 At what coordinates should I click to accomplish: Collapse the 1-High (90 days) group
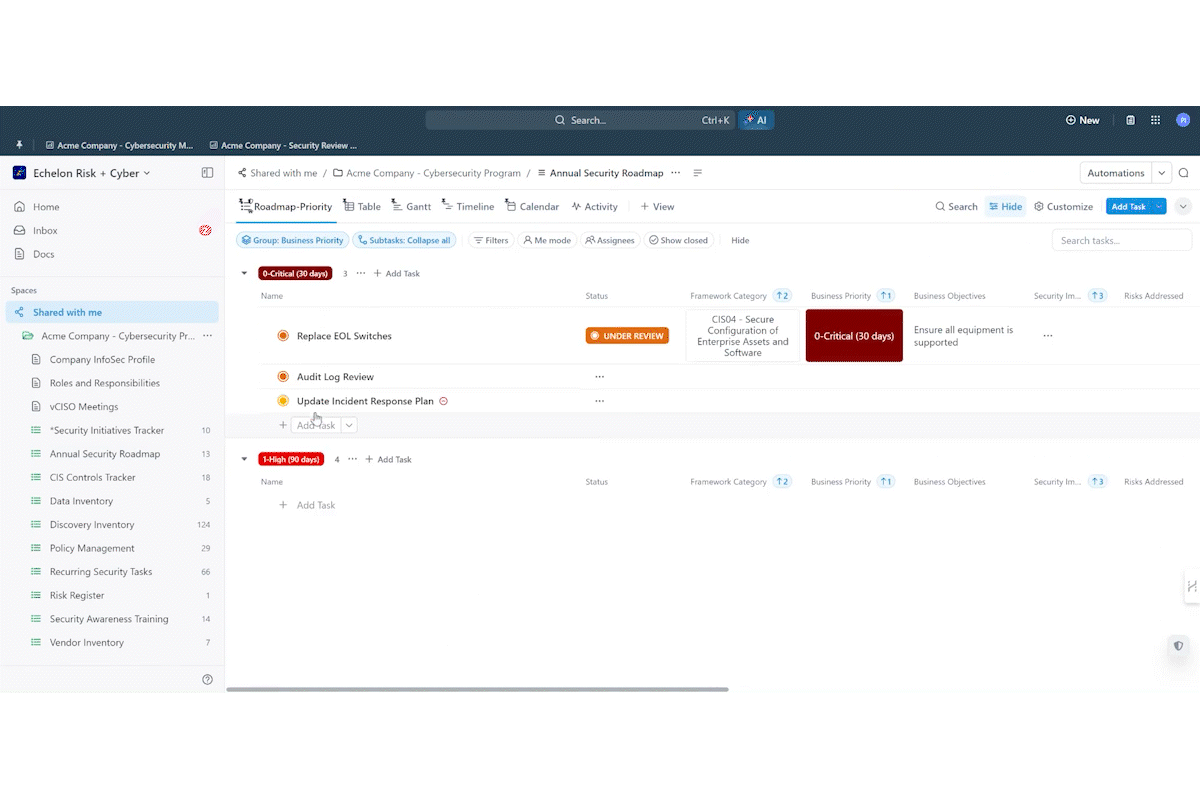(244, 459)
